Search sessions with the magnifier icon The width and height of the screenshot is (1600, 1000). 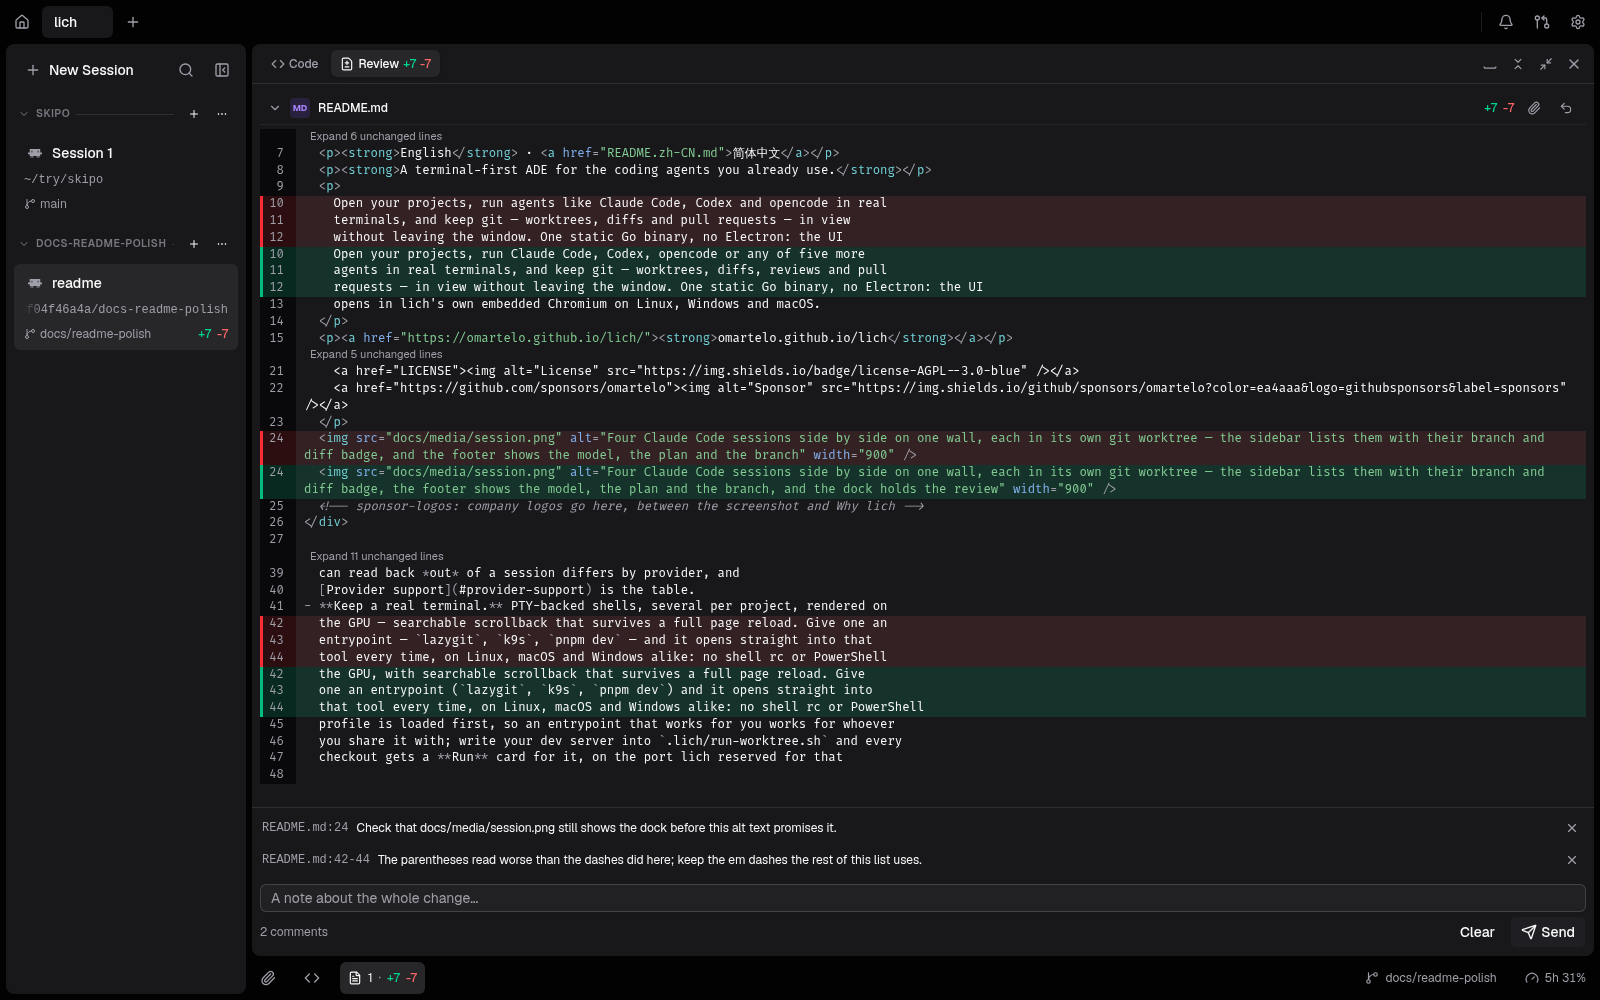point(186,70)
